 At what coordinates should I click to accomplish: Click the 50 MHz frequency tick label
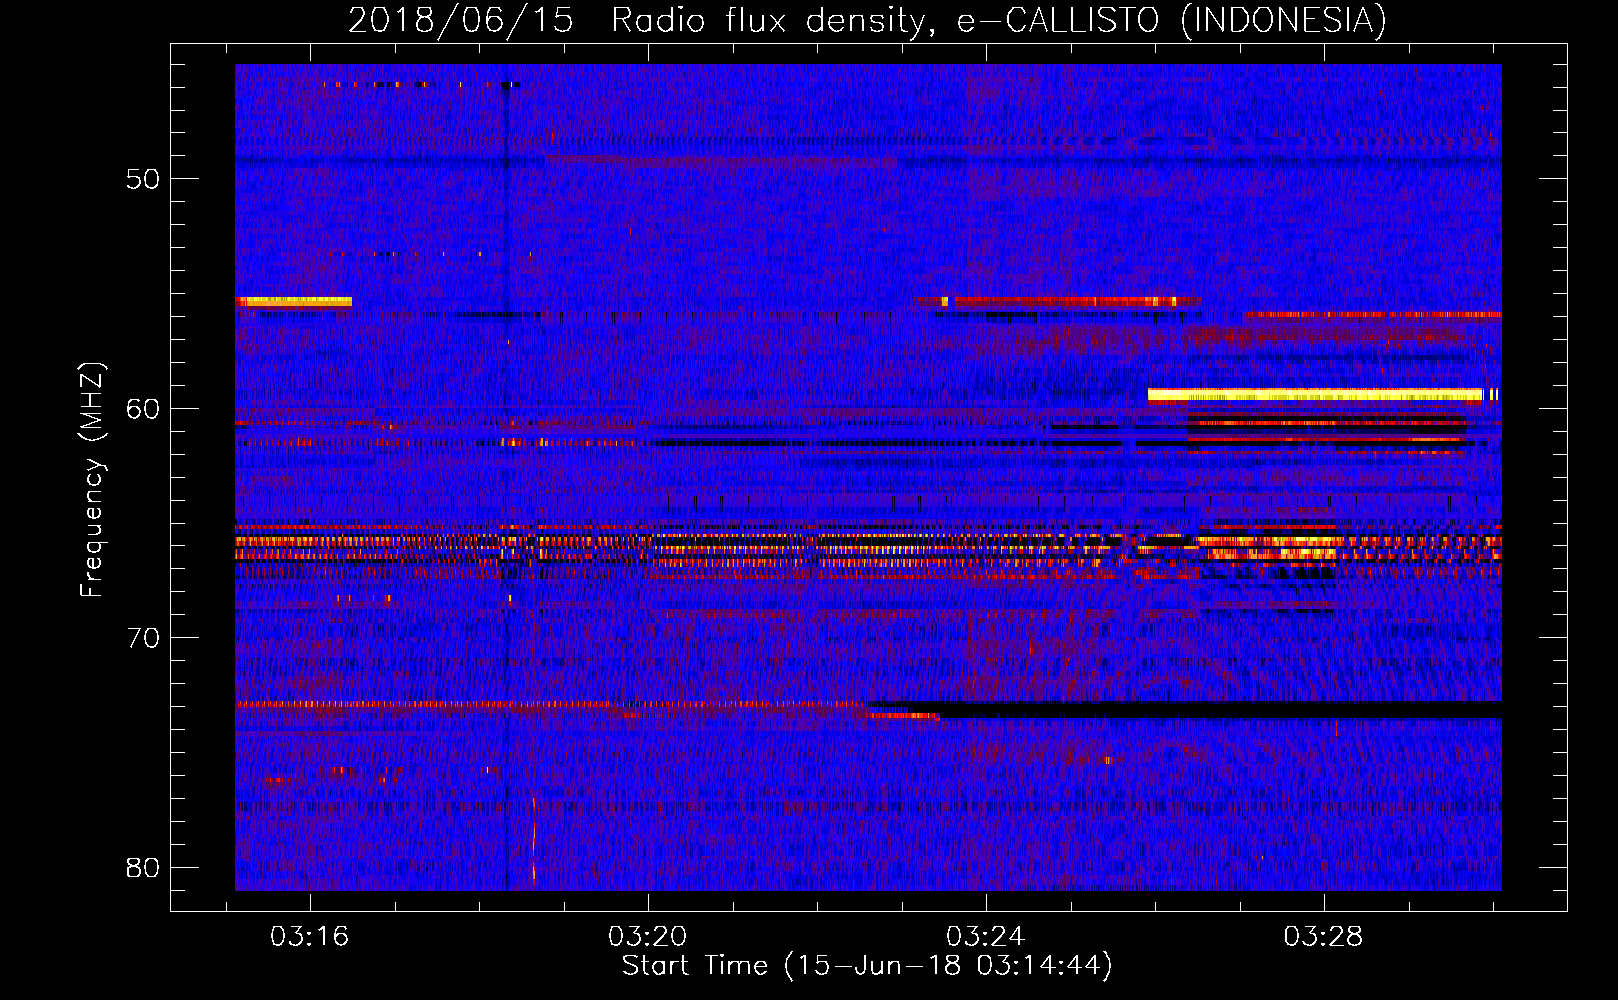[x=143, y=179]
